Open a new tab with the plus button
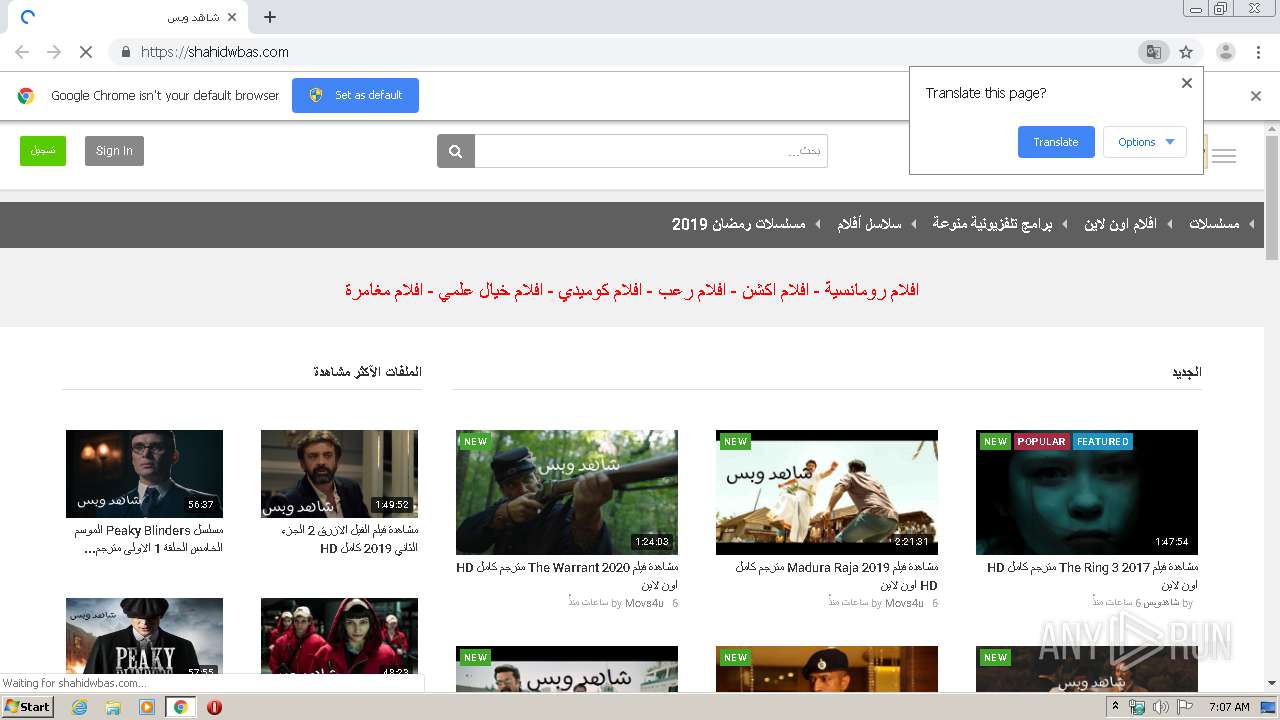This screenshot has height=720, width=1280. [270, 17]
